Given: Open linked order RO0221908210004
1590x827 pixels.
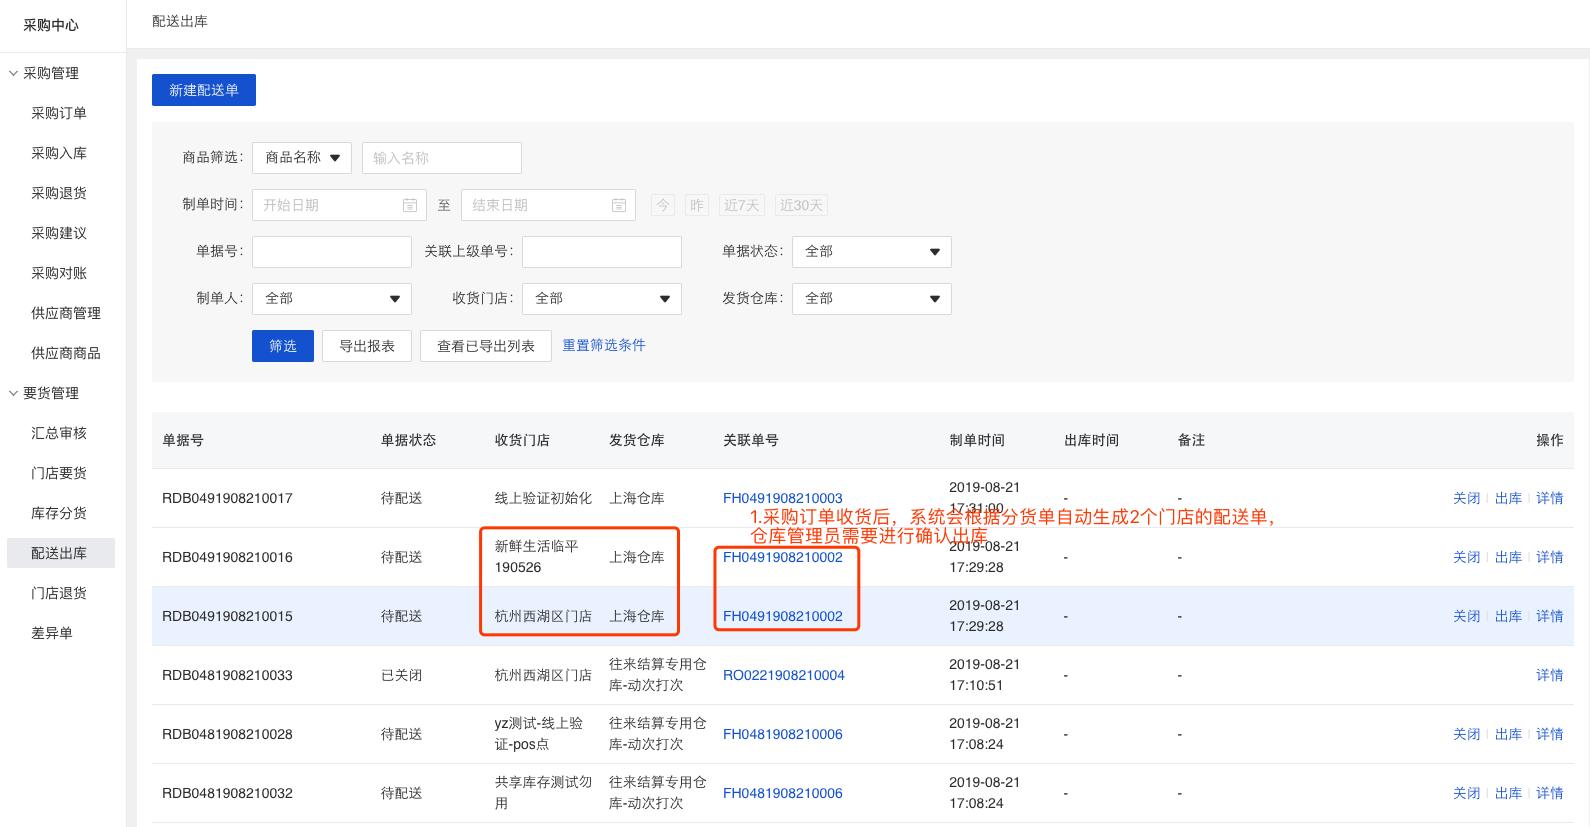Looking at the screenshot, I should (784, 675).
